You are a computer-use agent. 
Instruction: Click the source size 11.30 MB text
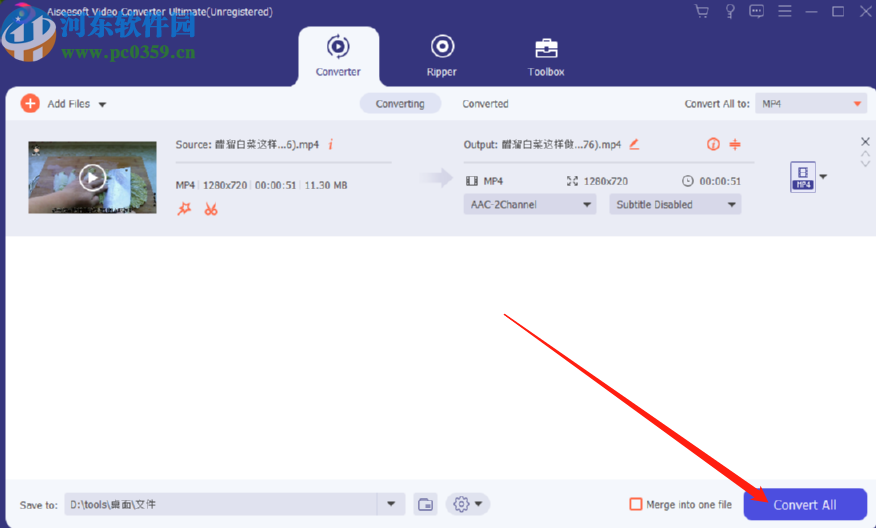coord(326,185)
